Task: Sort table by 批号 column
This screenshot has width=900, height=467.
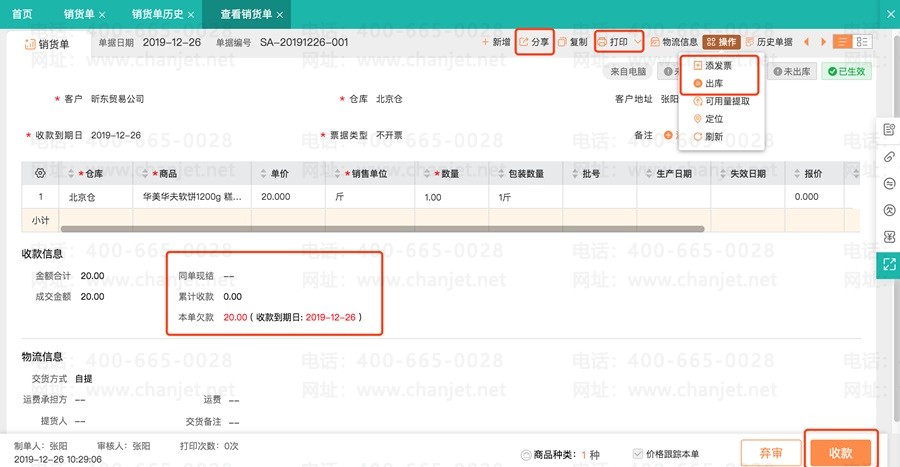Action: [x=575, y=173]
